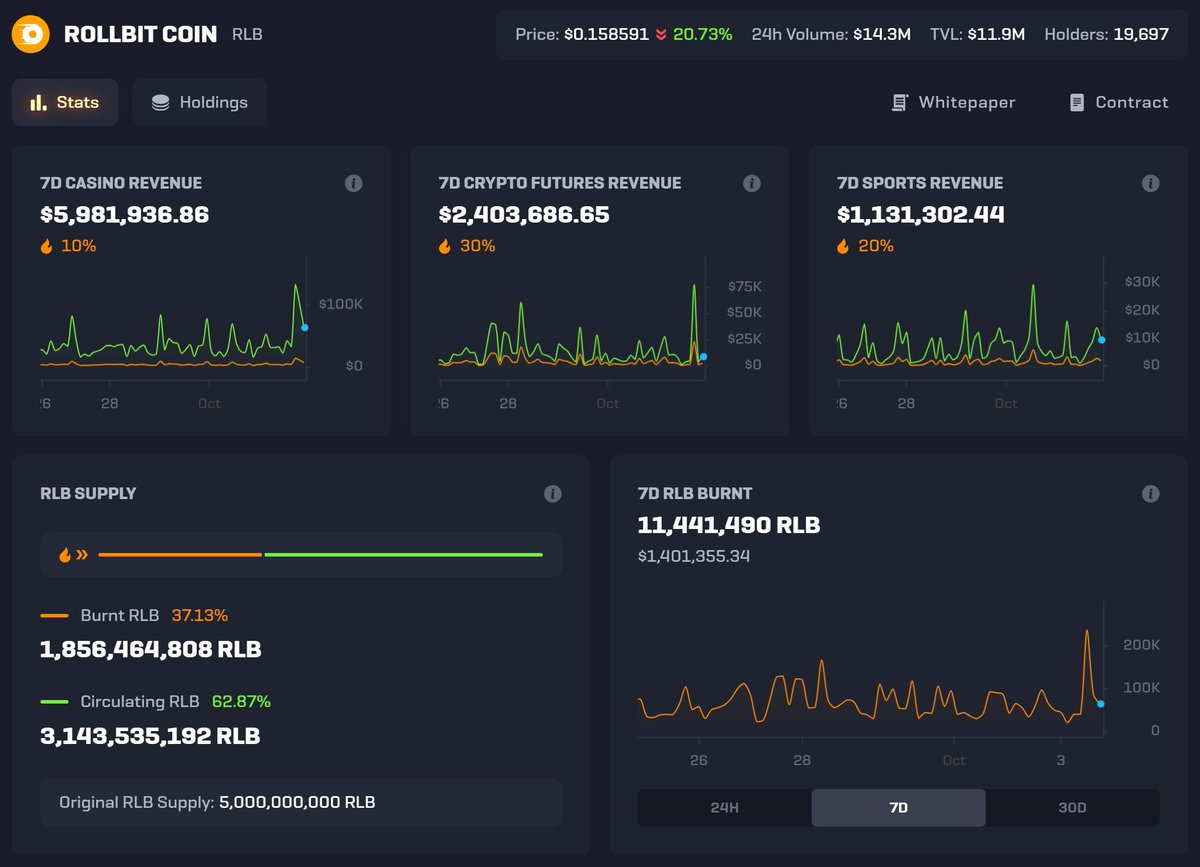Click the flame icon in the supply bar

(x=64, y=553)
